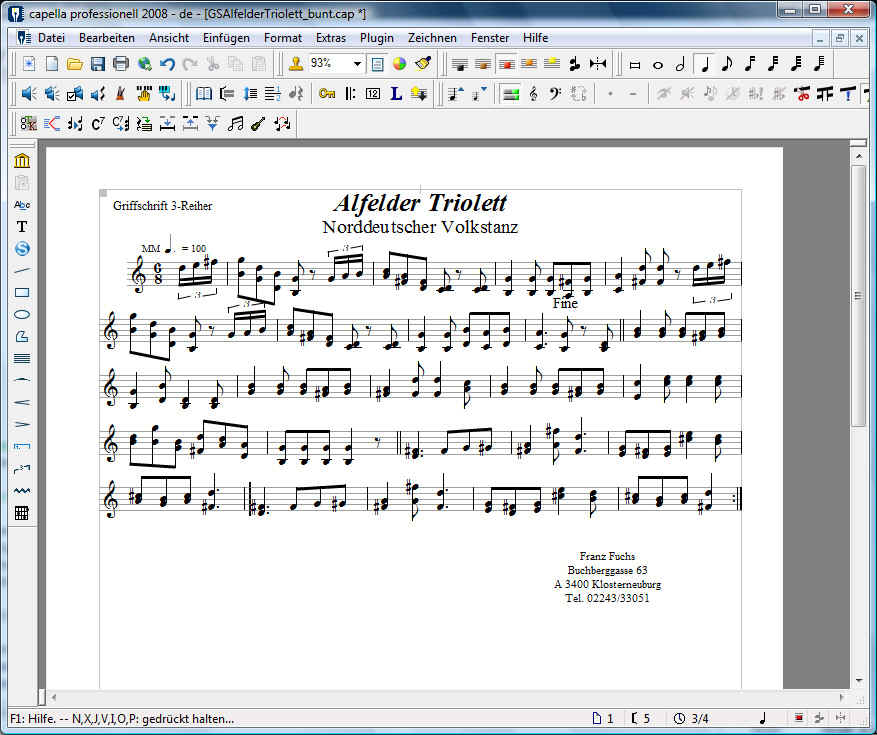Choose the plain text 'T' tool
This screenshot has width=877, height=735.
[22, 227]
